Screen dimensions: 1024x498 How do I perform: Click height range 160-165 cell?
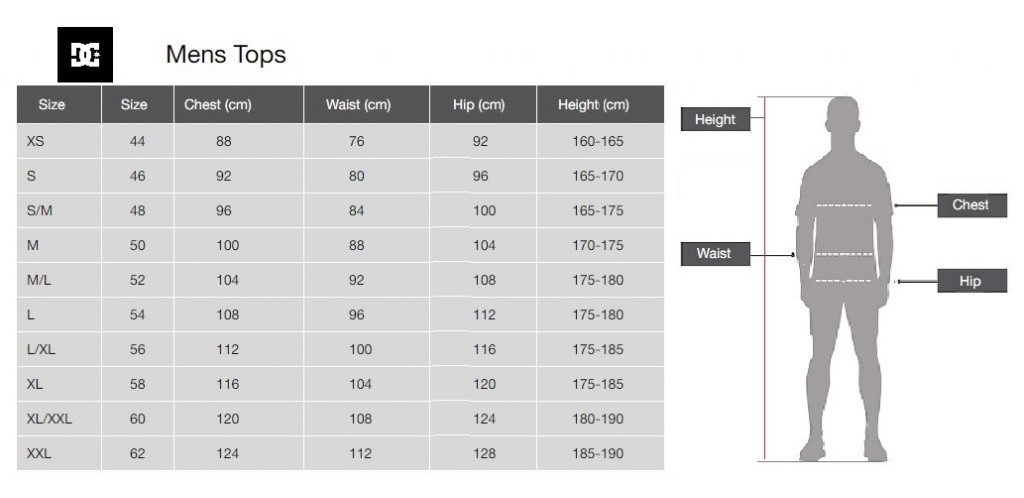tap(598, 141)
